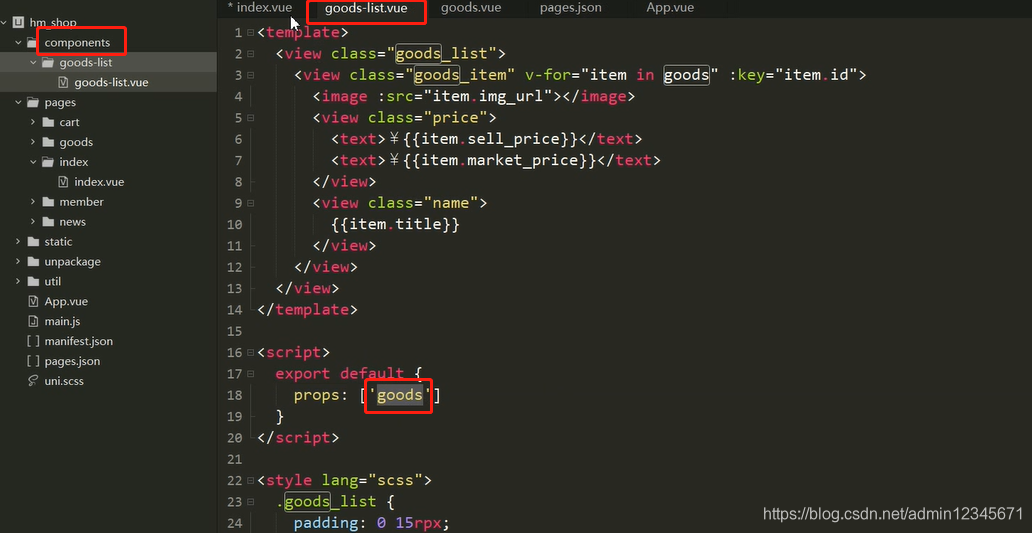Screen dimensions: 1032x533
Task: Click the goods-list.vue file icon
Action: 63,82
